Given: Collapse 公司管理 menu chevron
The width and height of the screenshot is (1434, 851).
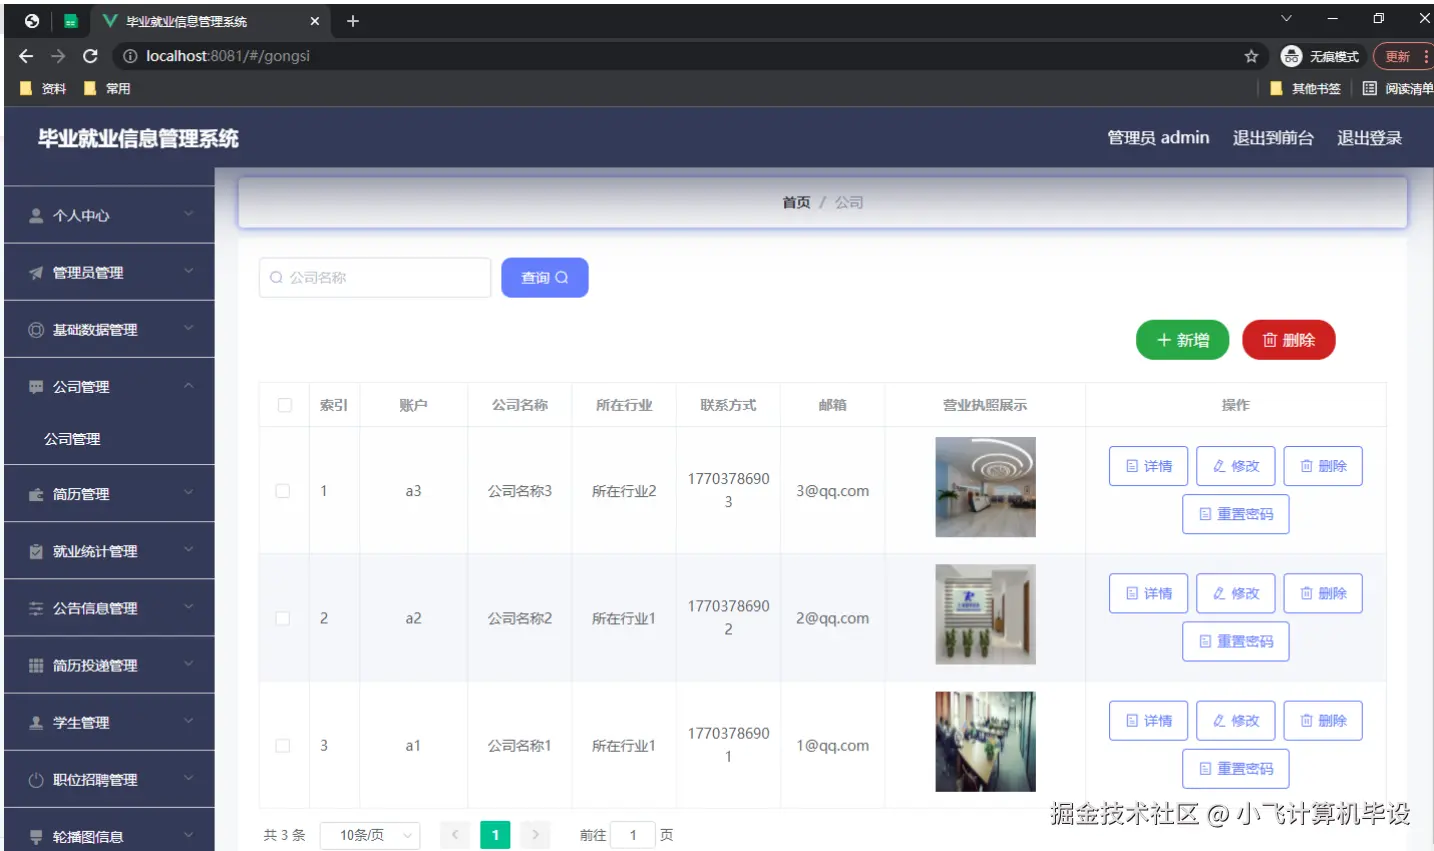Looking at the screenshot, I should (189, 385).
